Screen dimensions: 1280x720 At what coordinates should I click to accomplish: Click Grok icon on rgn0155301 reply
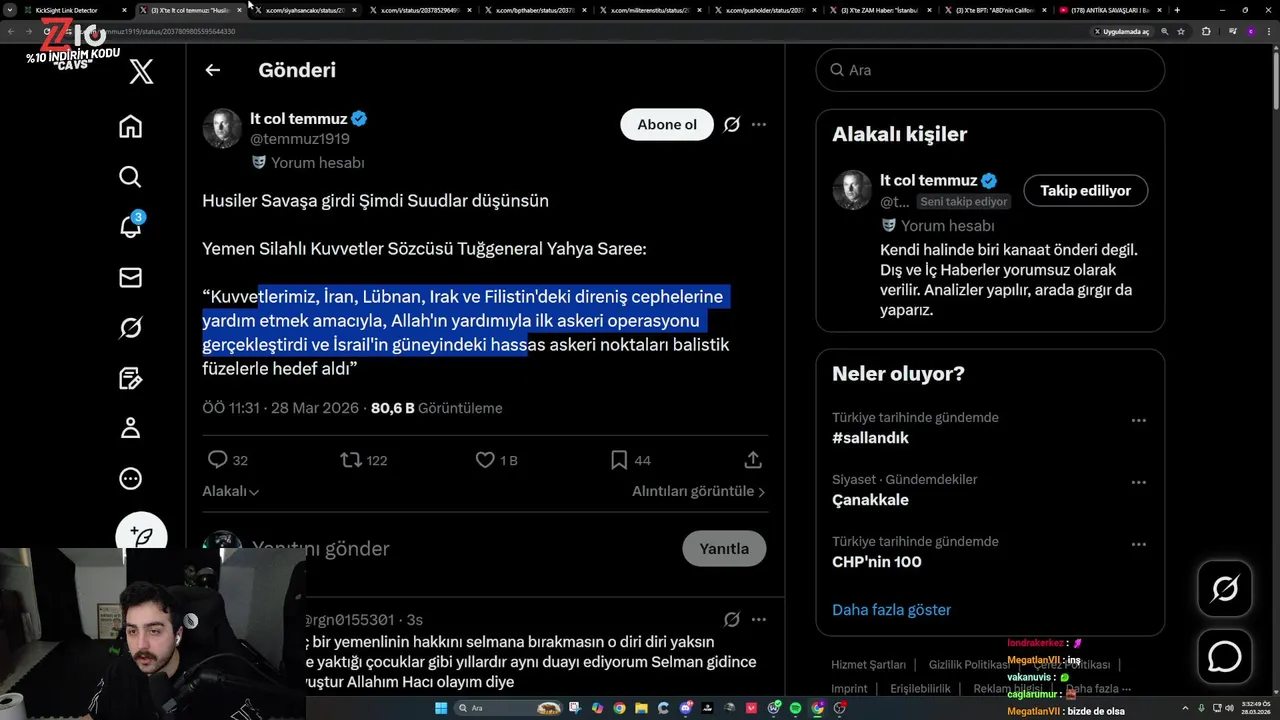tap(731, 619)
